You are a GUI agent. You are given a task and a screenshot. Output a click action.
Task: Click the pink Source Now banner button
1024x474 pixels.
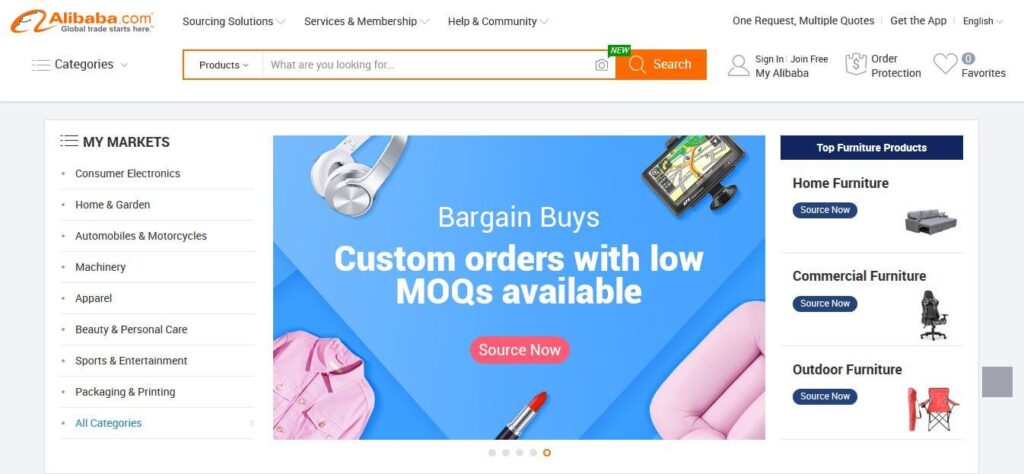point(519,350)
